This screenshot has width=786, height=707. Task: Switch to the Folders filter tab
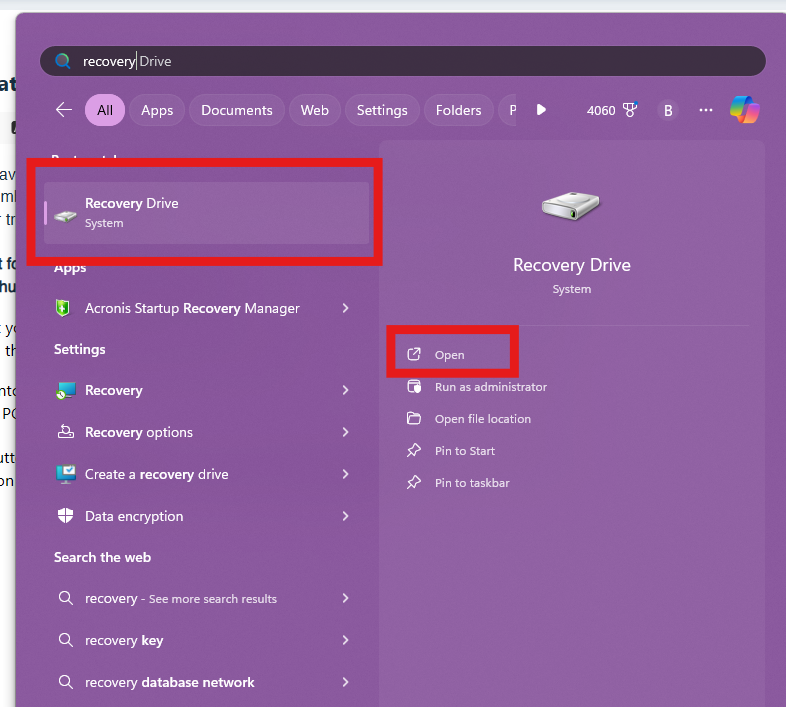pos(458,110)
